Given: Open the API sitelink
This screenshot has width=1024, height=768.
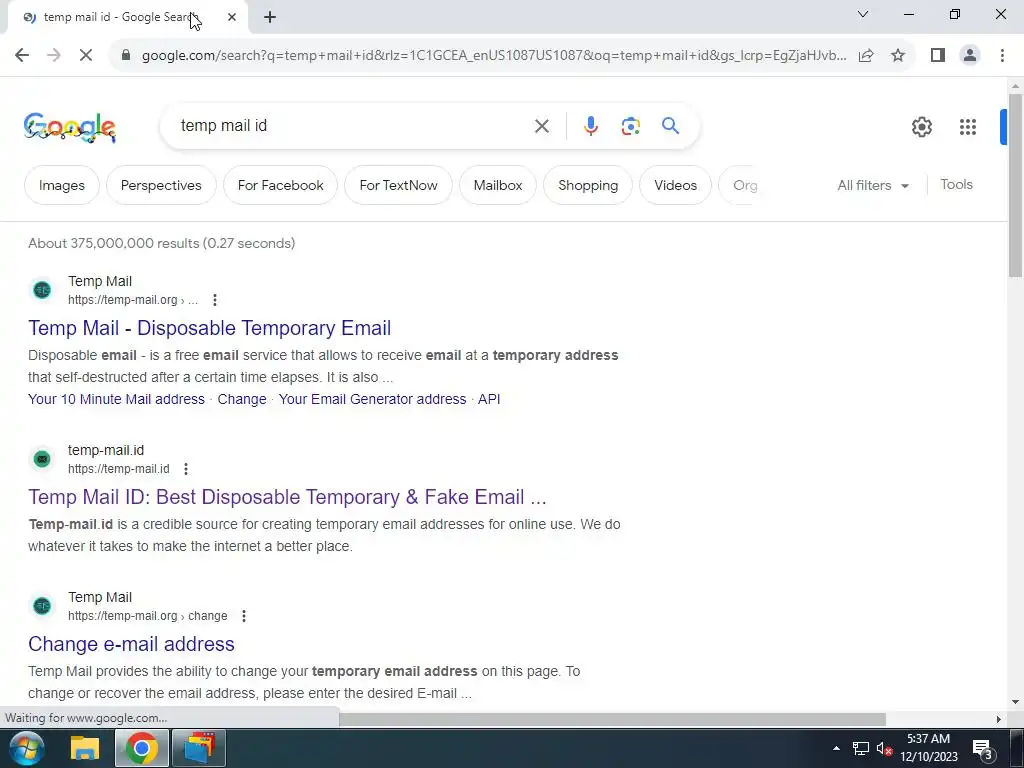Looking at the screenshot, I should tap(489, 399).
